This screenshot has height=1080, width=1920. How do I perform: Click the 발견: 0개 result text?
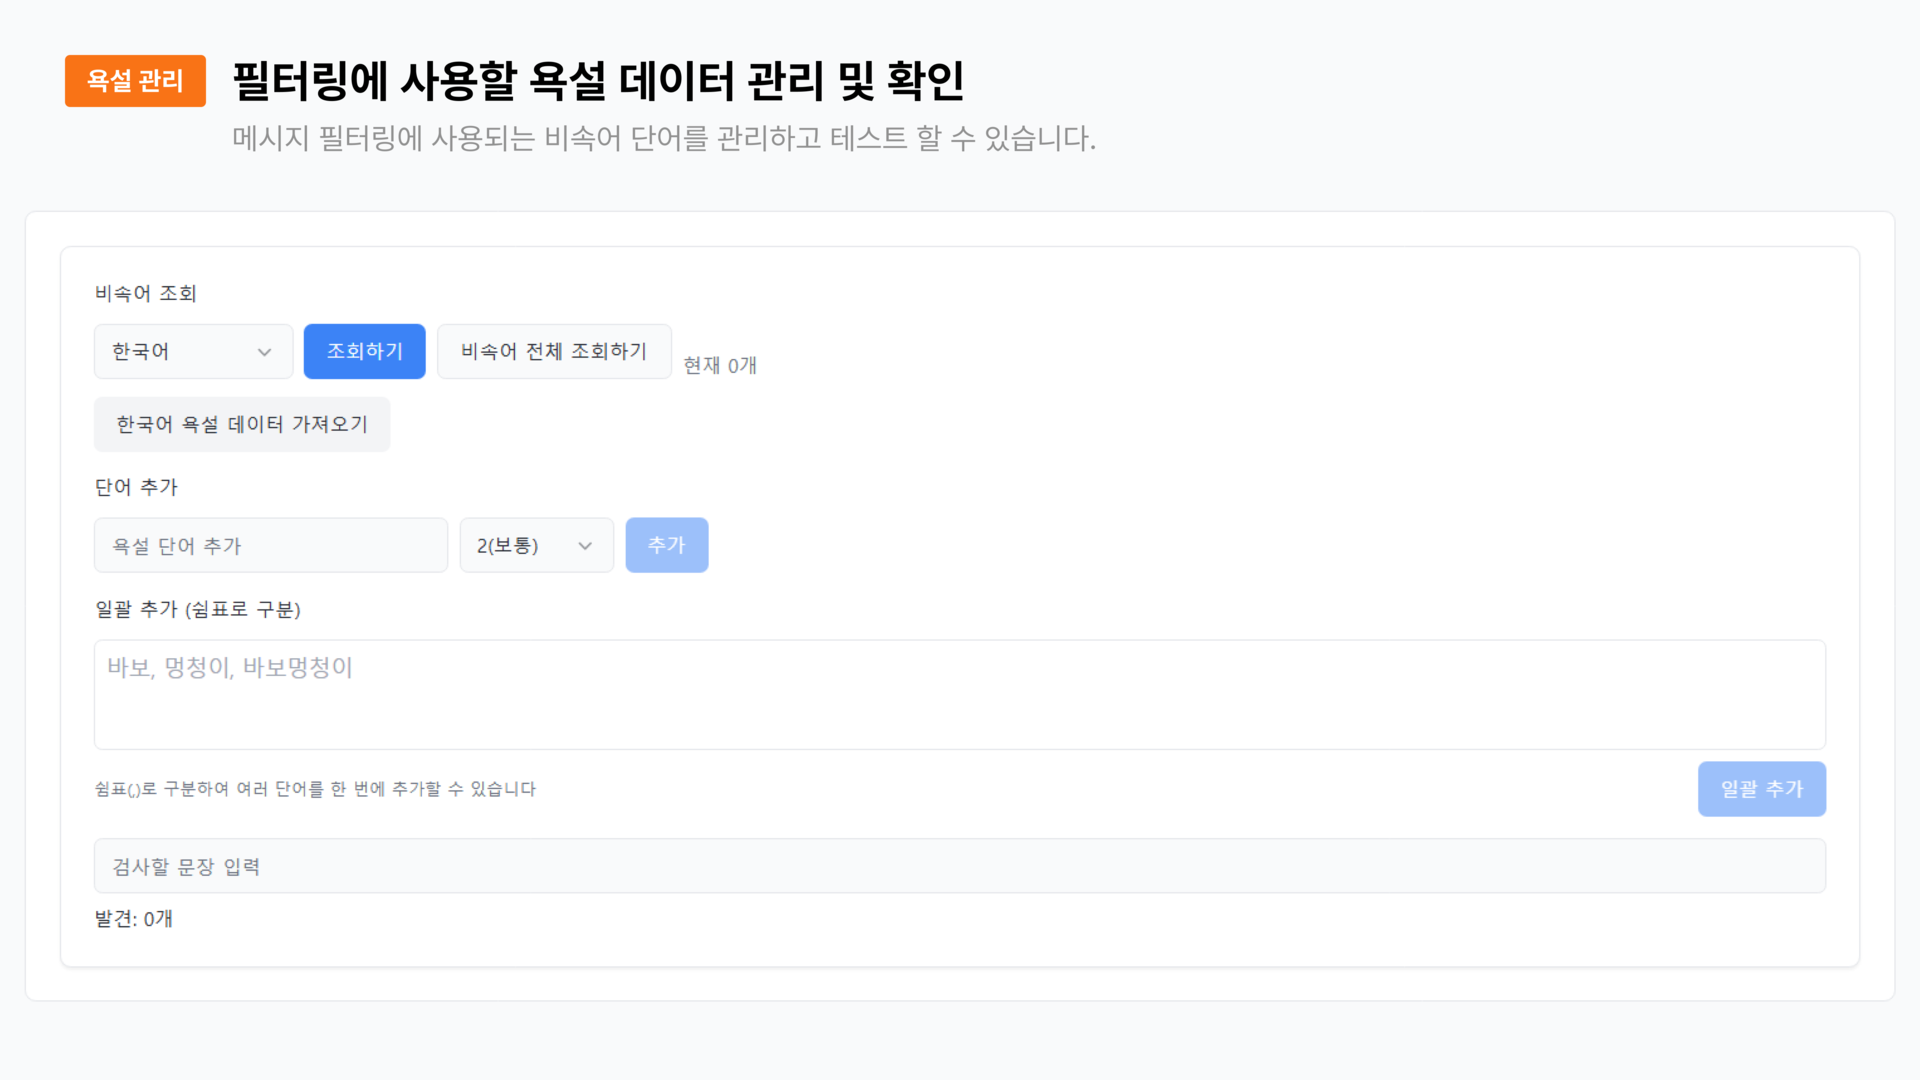point(133,919)
